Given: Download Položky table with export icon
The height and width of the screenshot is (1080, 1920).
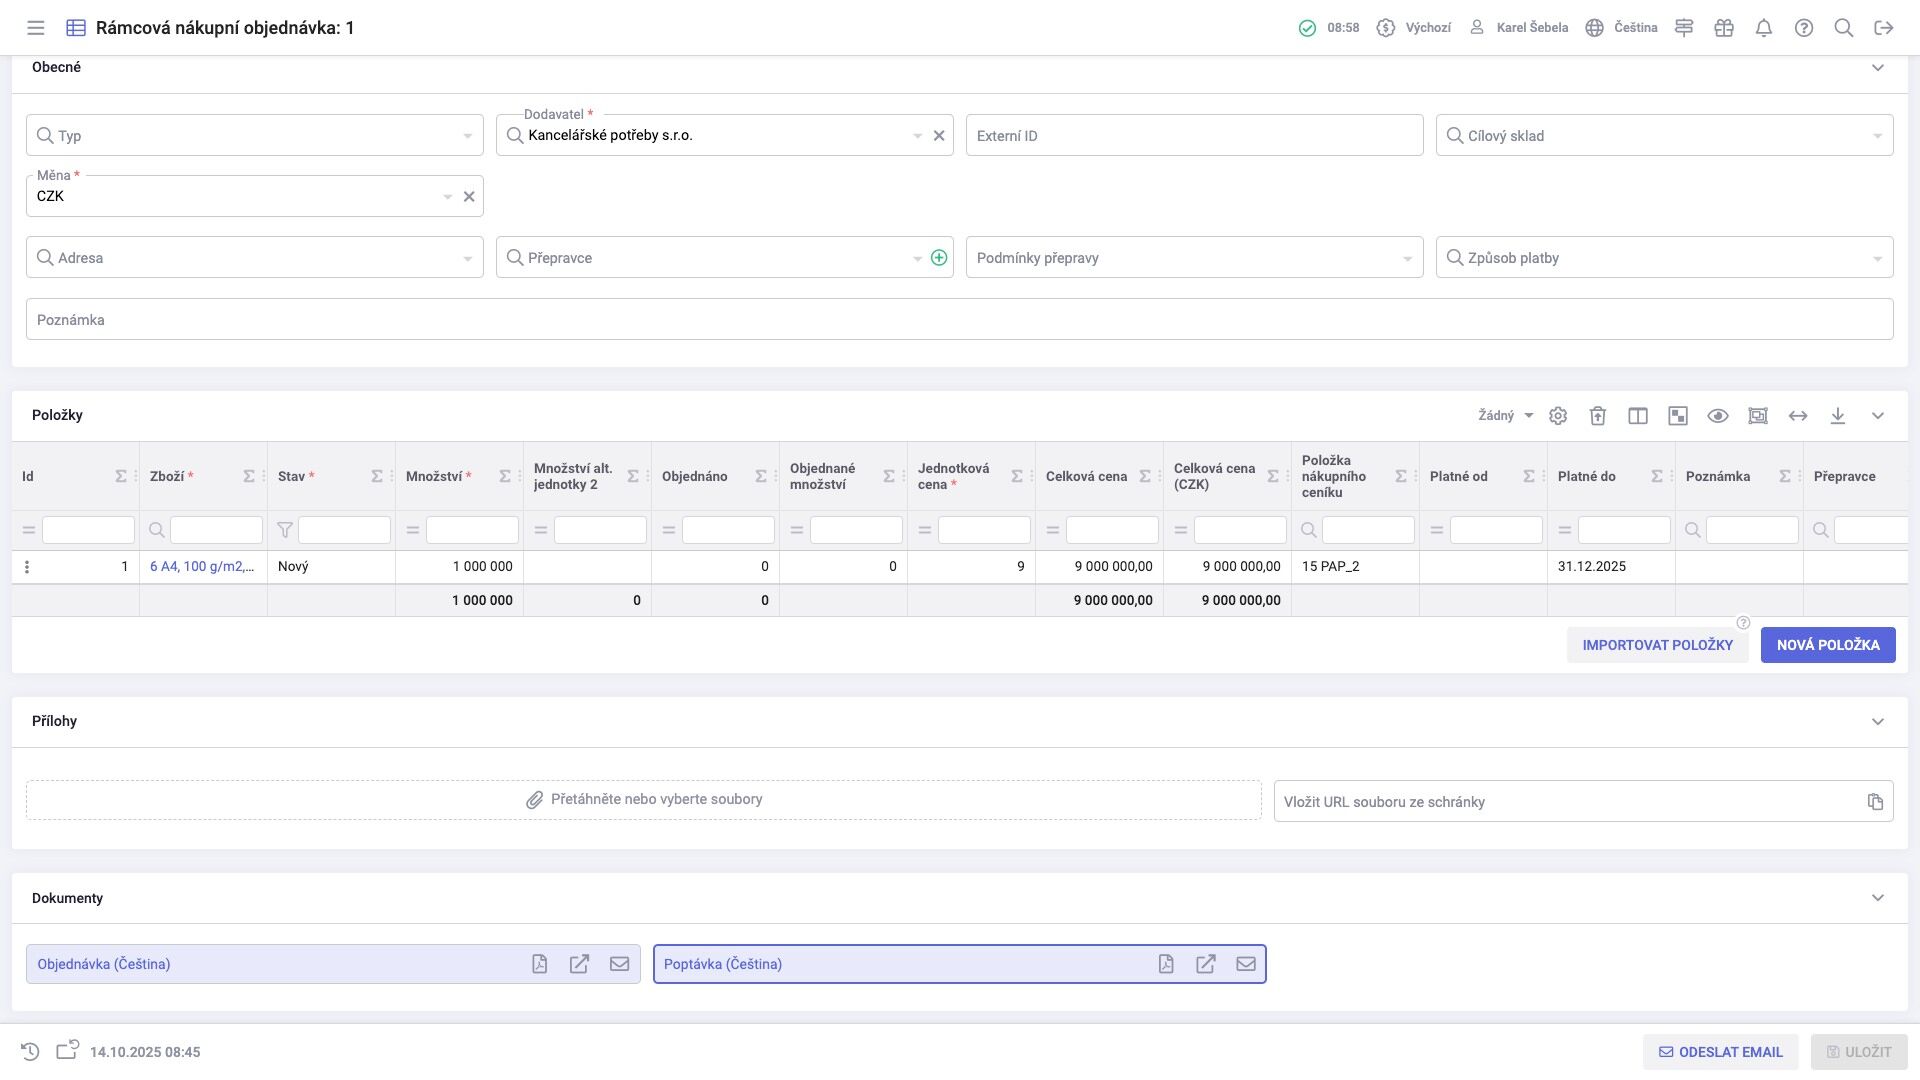Looking at the screenshot, I should 1838,416.
